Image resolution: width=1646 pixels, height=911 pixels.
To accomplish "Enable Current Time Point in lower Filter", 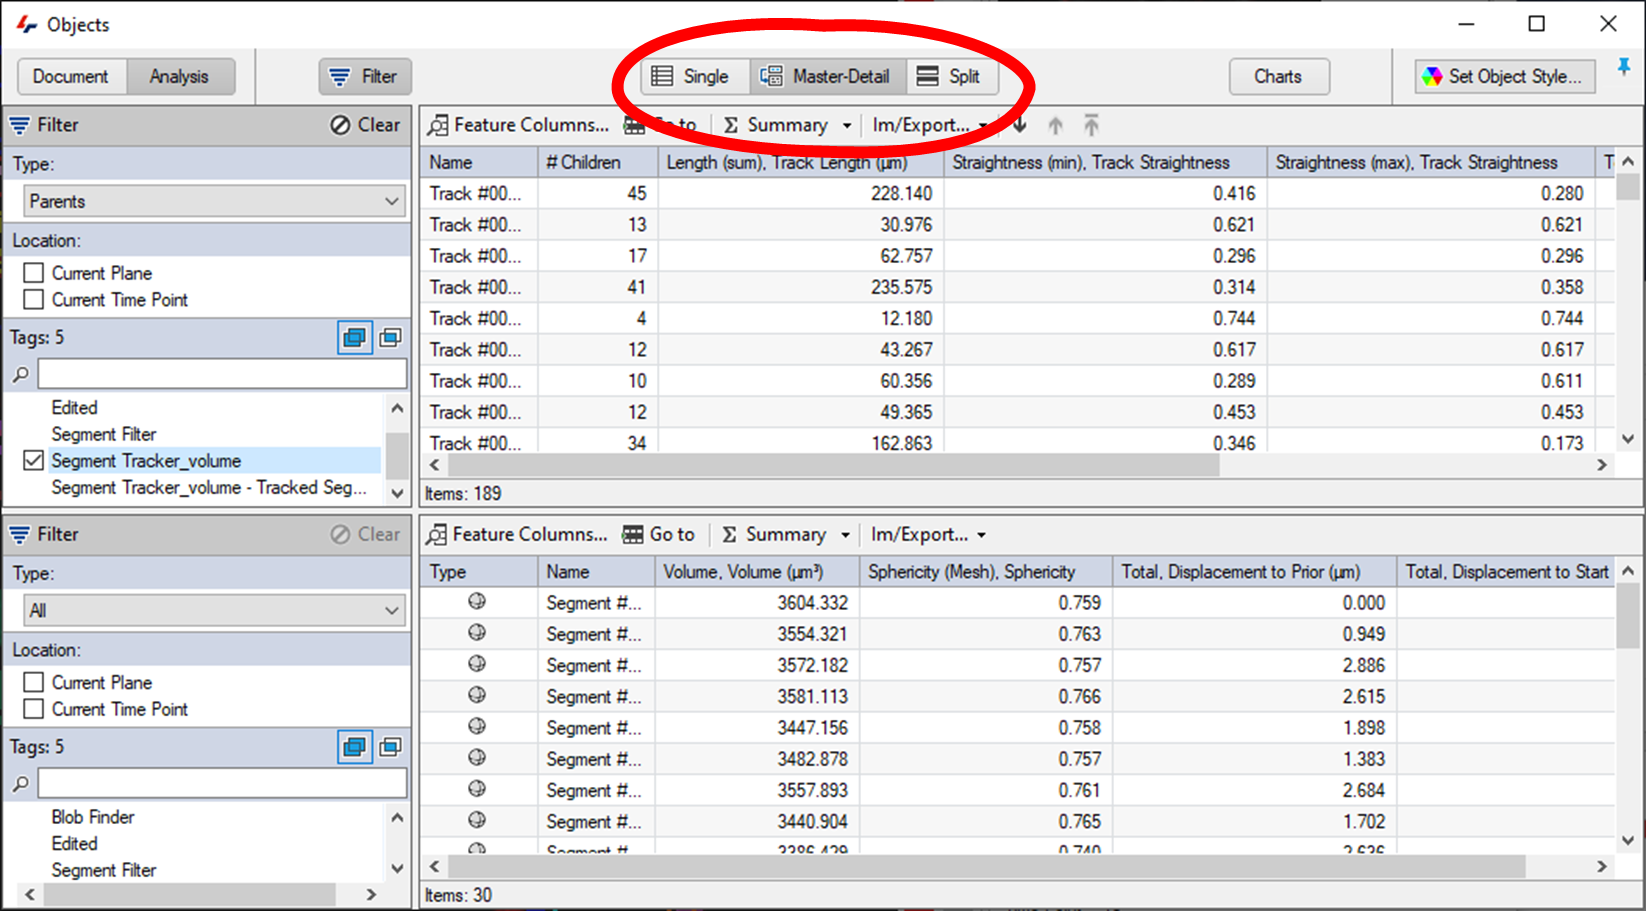I will 33,709.
